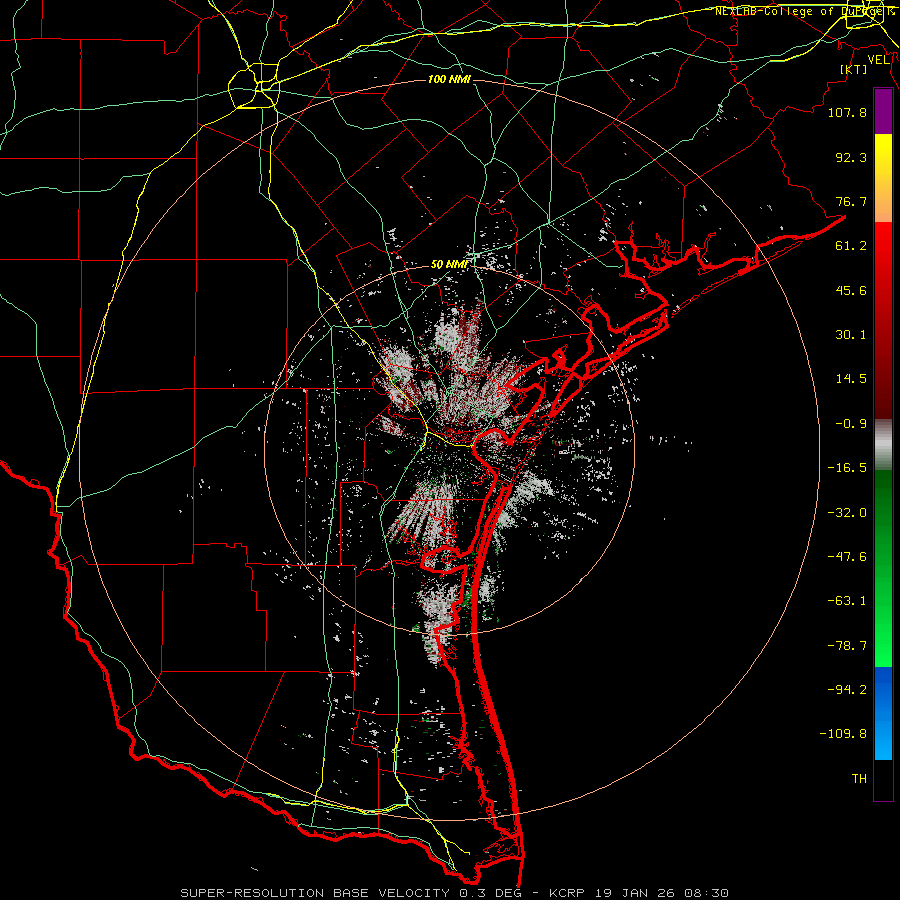
Task: Pick the green inbound segment of the color bar
Action: tap(883, 568)
